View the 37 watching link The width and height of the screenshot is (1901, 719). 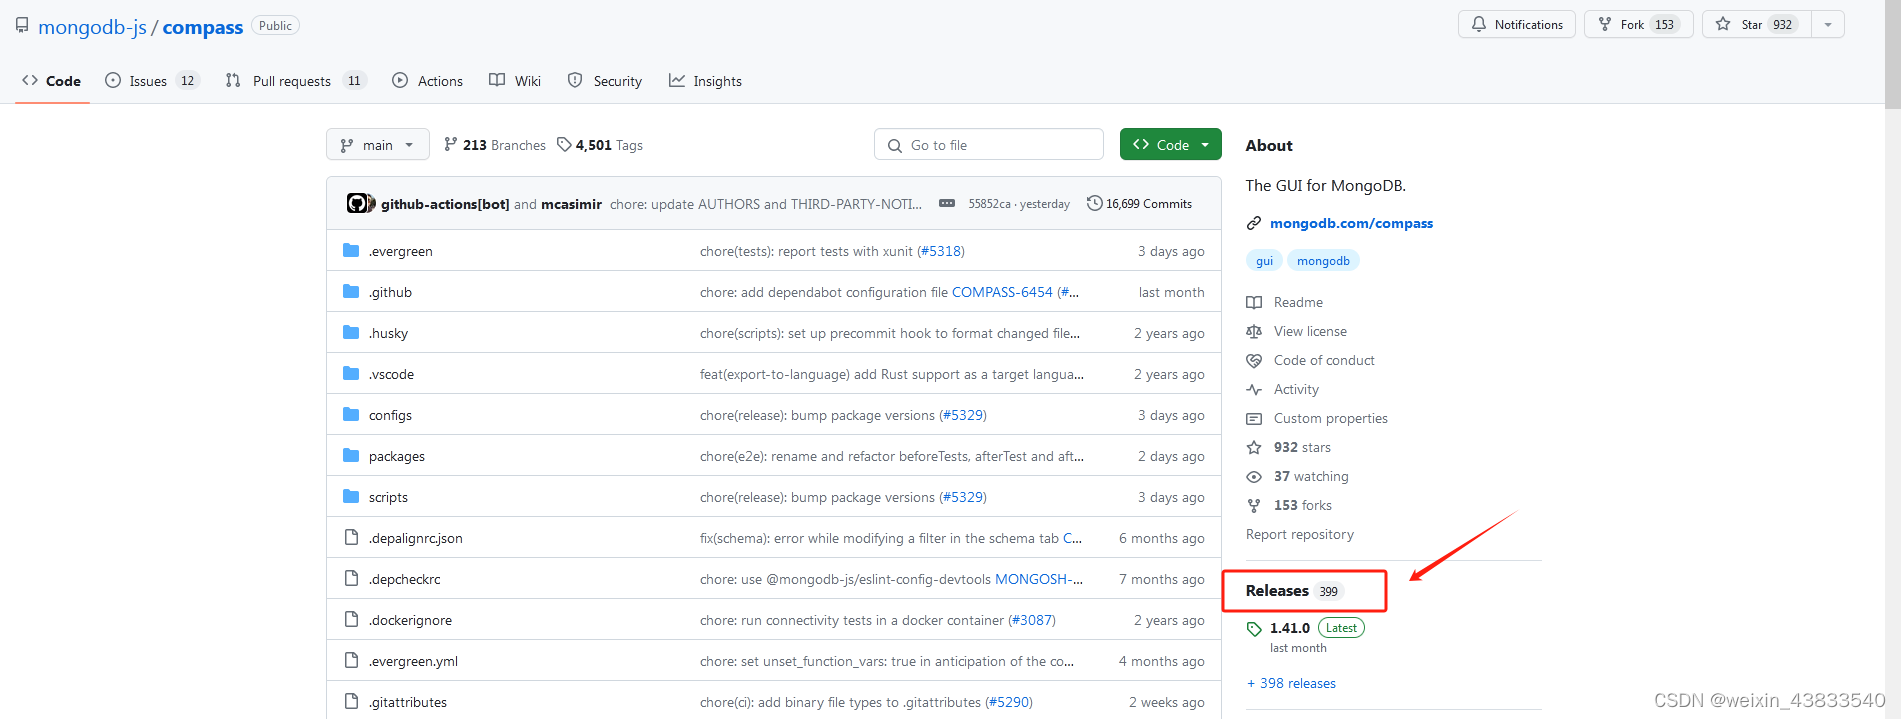[x=1298, y=476]
